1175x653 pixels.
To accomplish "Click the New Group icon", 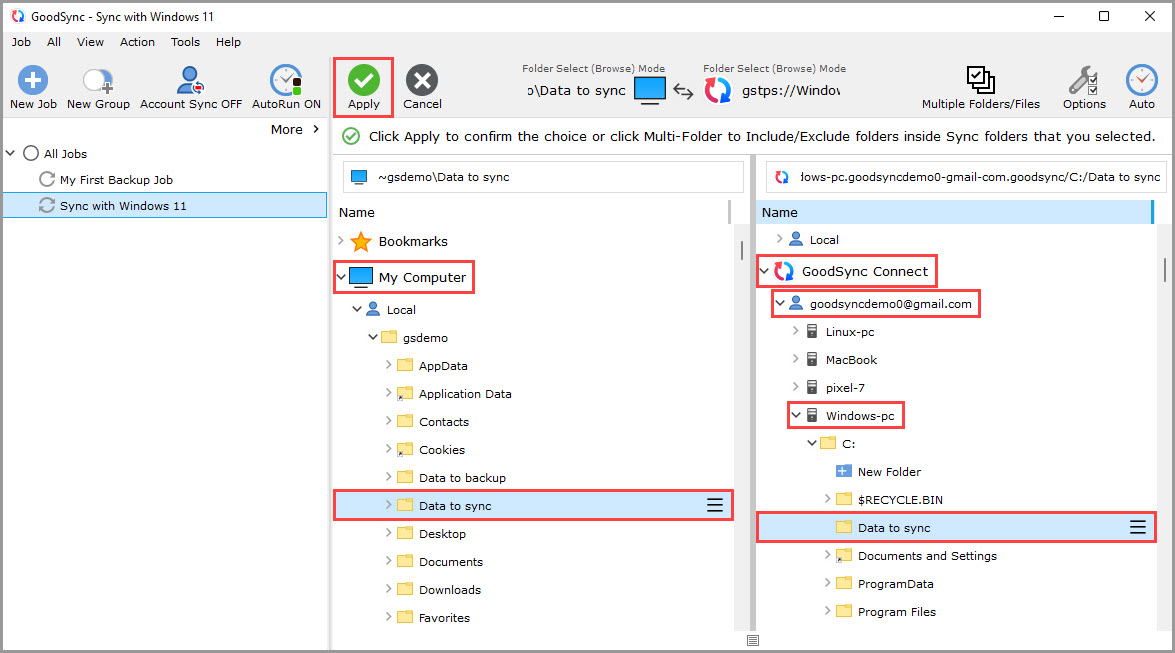I will point(97,80).
